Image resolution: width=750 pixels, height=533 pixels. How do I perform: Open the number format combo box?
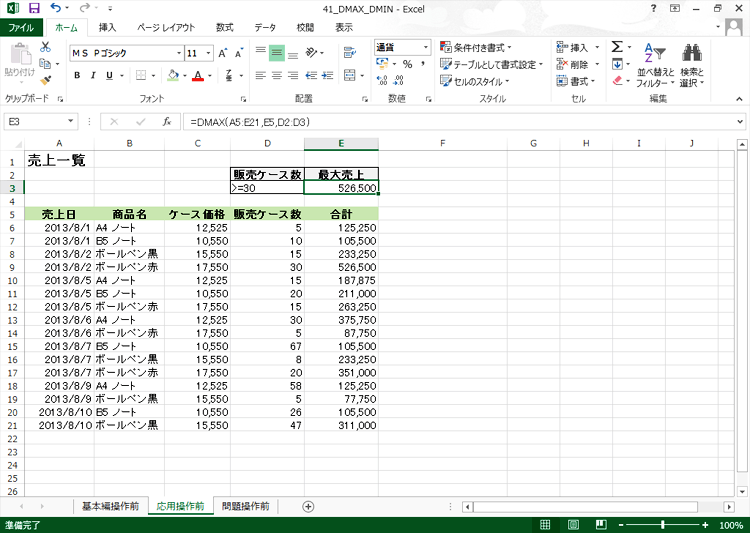pyautogui.click(x=402, y=47)
